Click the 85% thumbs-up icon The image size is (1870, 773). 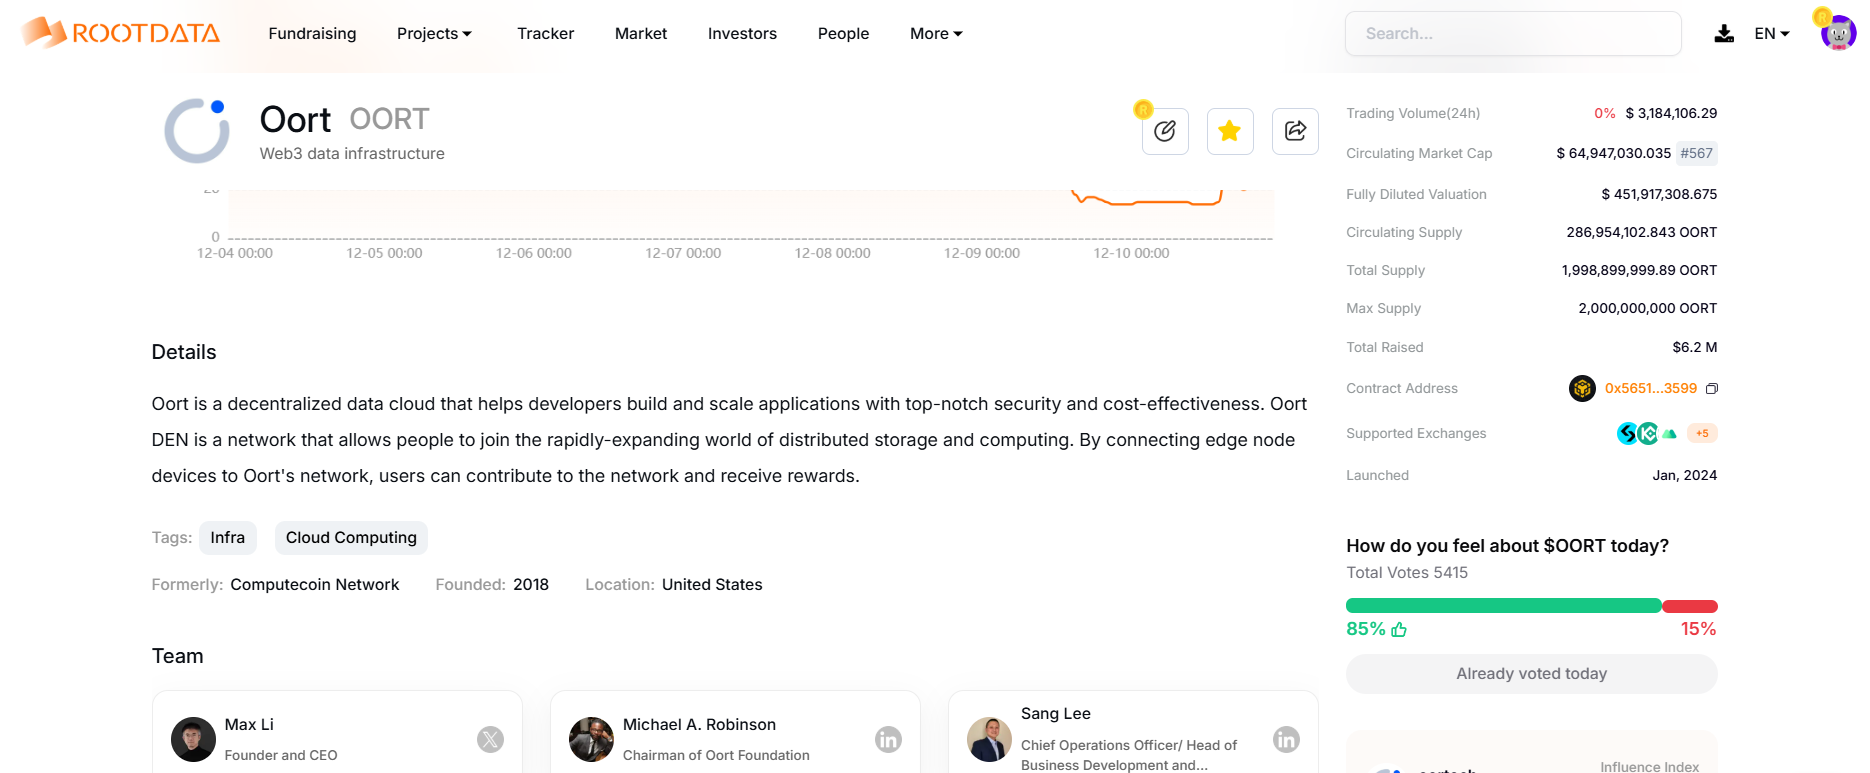(1399, 629)
